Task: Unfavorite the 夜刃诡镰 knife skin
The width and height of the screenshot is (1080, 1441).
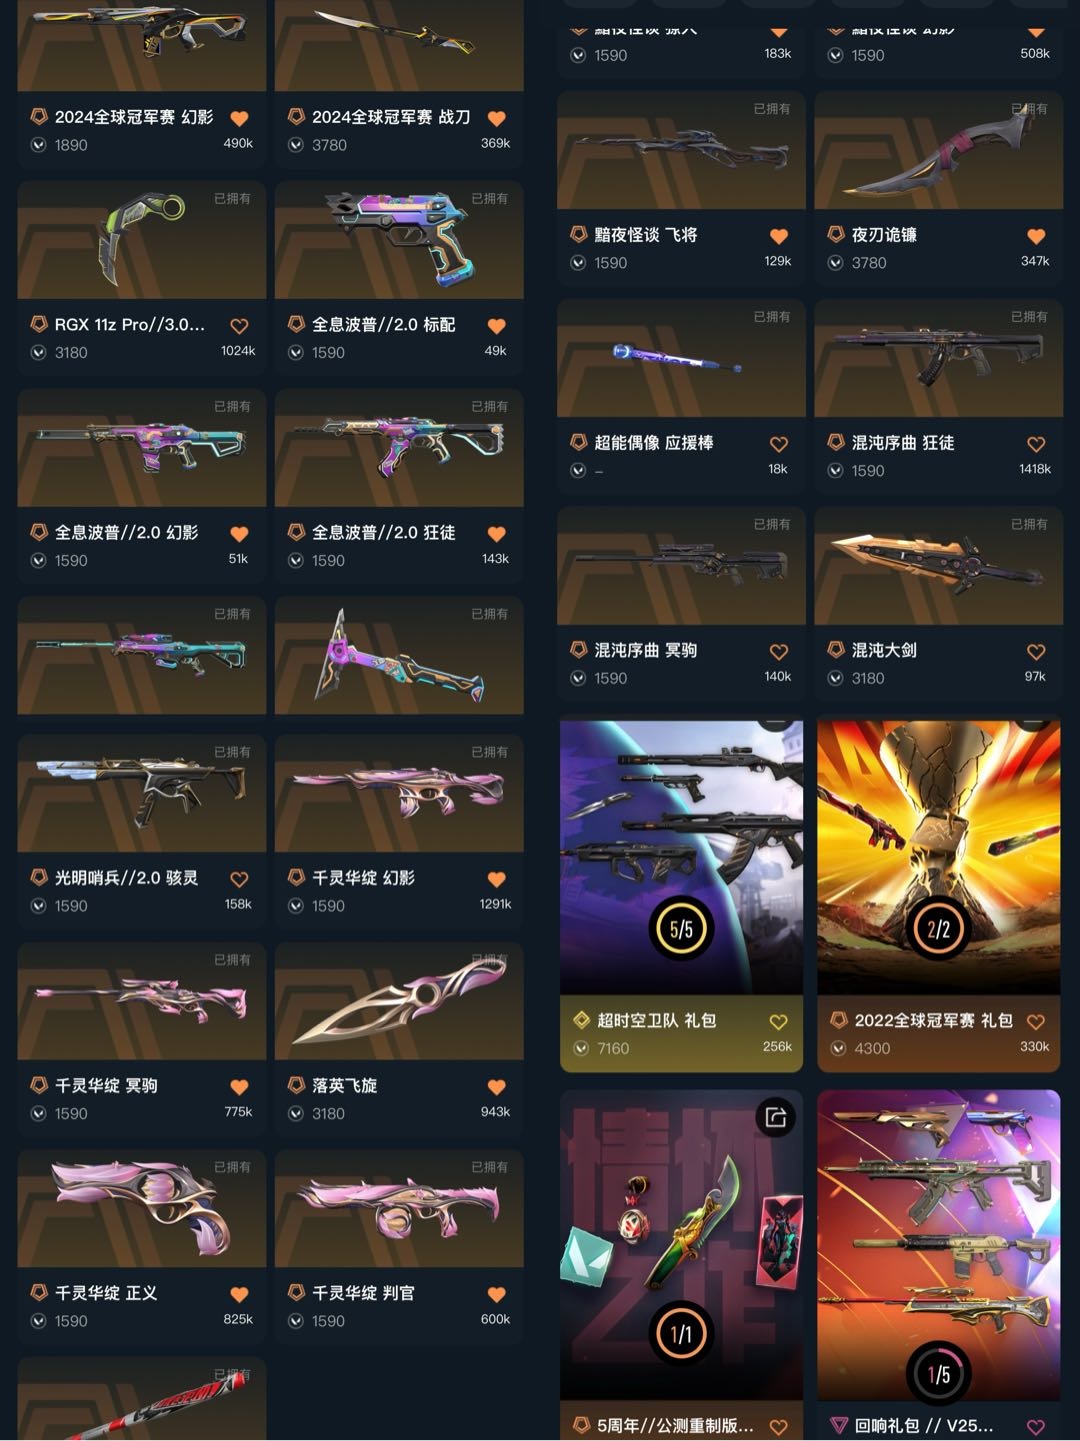Action: (1036, 236)
